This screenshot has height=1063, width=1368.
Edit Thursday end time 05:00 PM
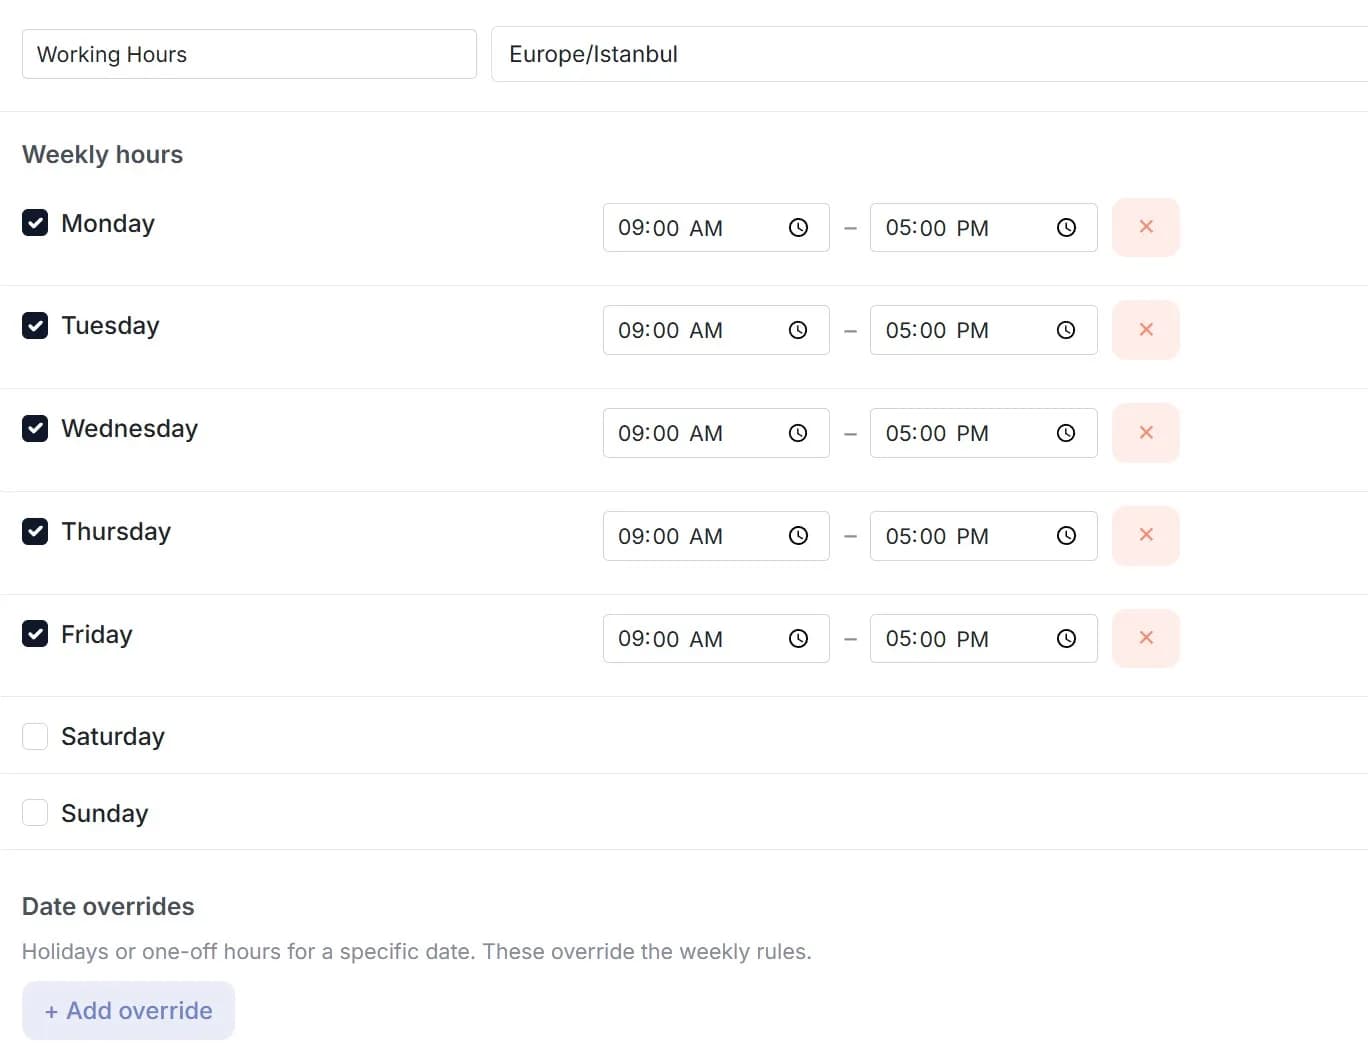tap(984, 536)
